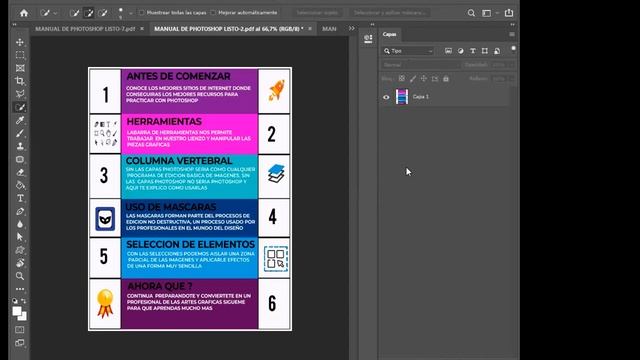Select the Frame tool
The width and height of the screenshot is (640, 360).
[20, 68]
